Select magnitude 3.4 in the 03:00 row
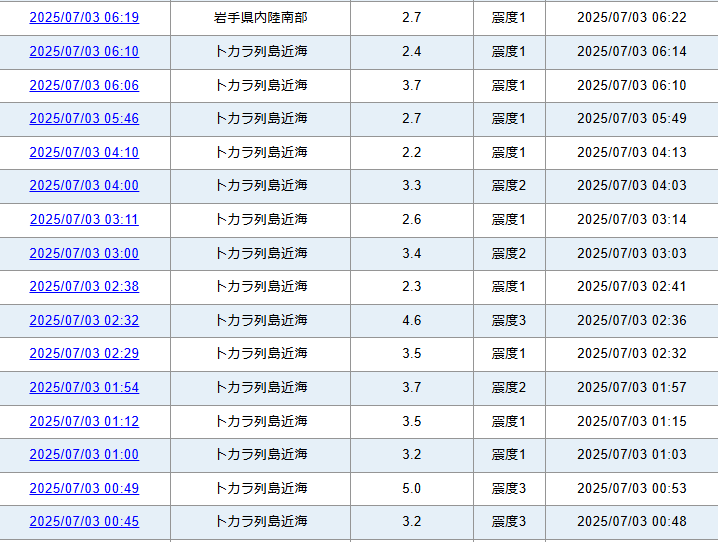Screen dimensions: 718x542 [x=412, y=253]
